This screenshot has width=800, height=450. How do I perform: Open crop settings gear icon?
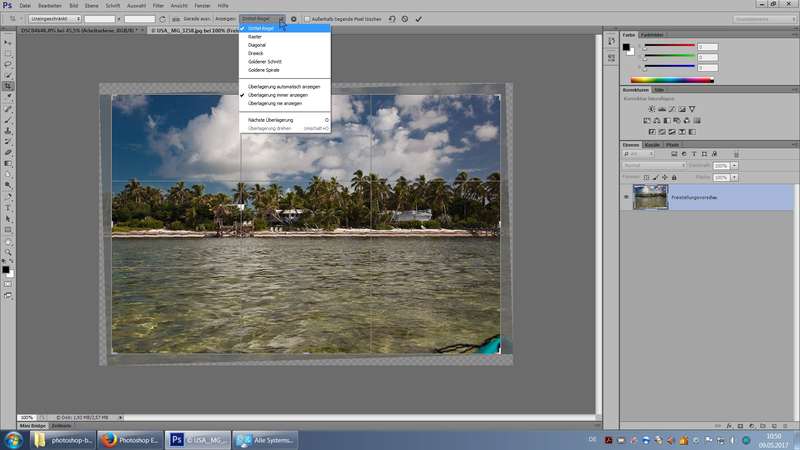coord(293,19)
